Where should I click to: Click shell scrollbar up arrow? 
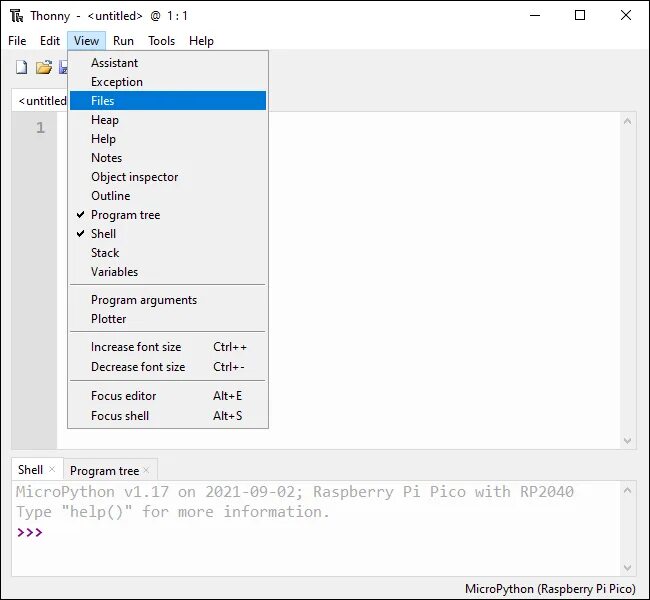coord(628,491)
